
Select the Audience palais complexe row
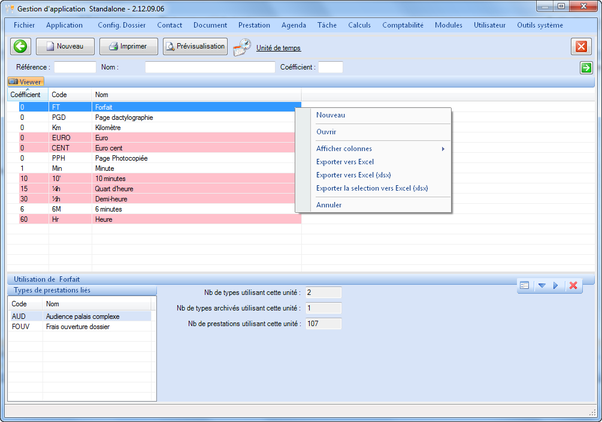(x=82, y=315)
